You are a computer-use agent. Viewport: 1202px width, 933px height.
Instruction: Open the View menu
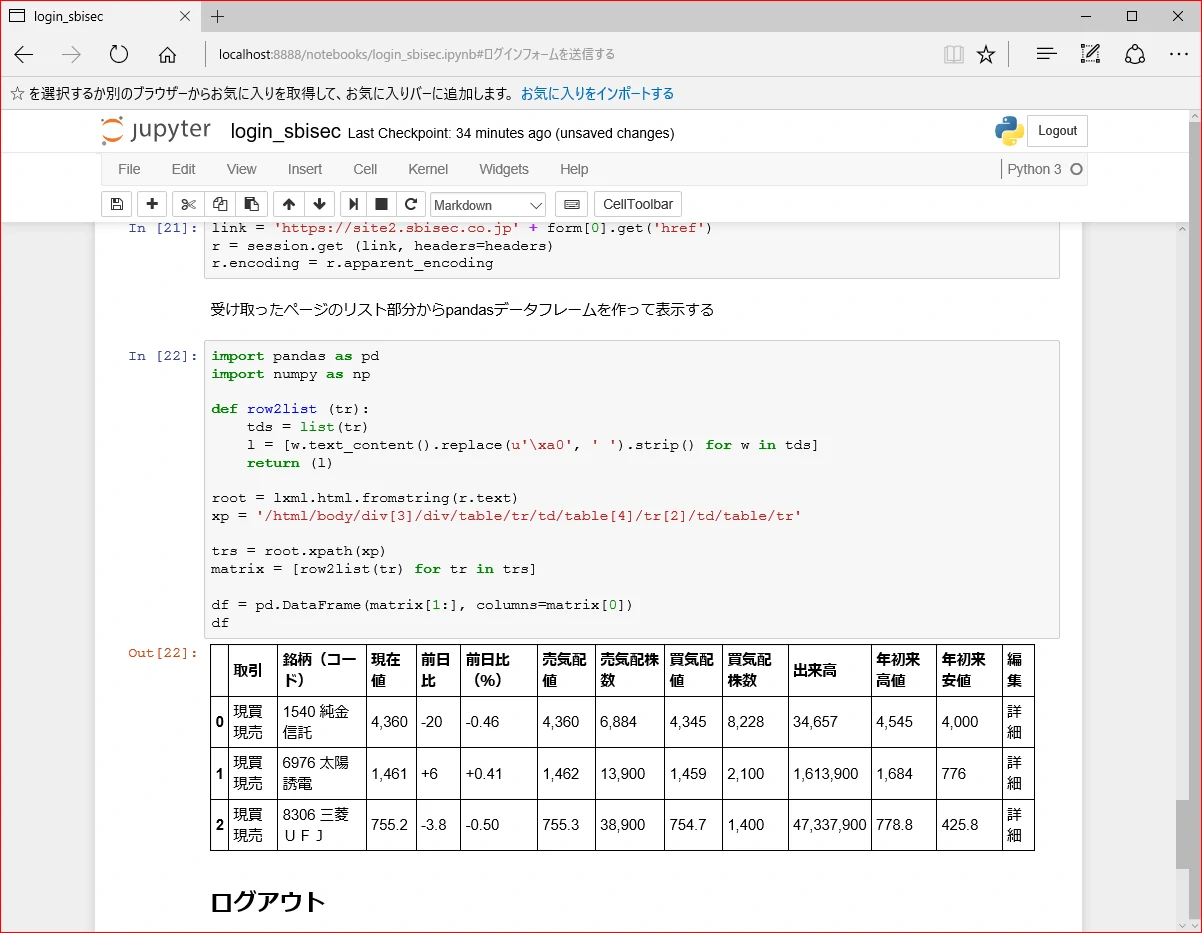tap(241, 169)
